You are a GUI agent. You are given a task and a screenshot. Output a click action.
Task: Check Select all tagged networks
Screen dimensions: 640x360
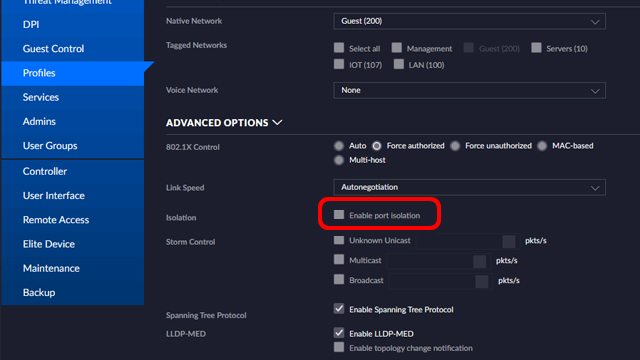[339, 48]
